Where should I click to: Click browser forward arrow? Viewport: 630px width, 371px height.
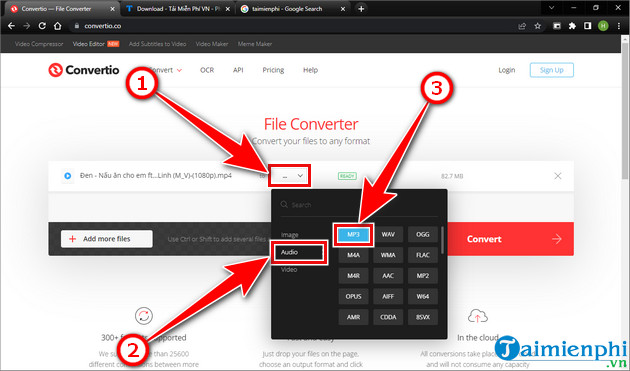tap(27, 26)
